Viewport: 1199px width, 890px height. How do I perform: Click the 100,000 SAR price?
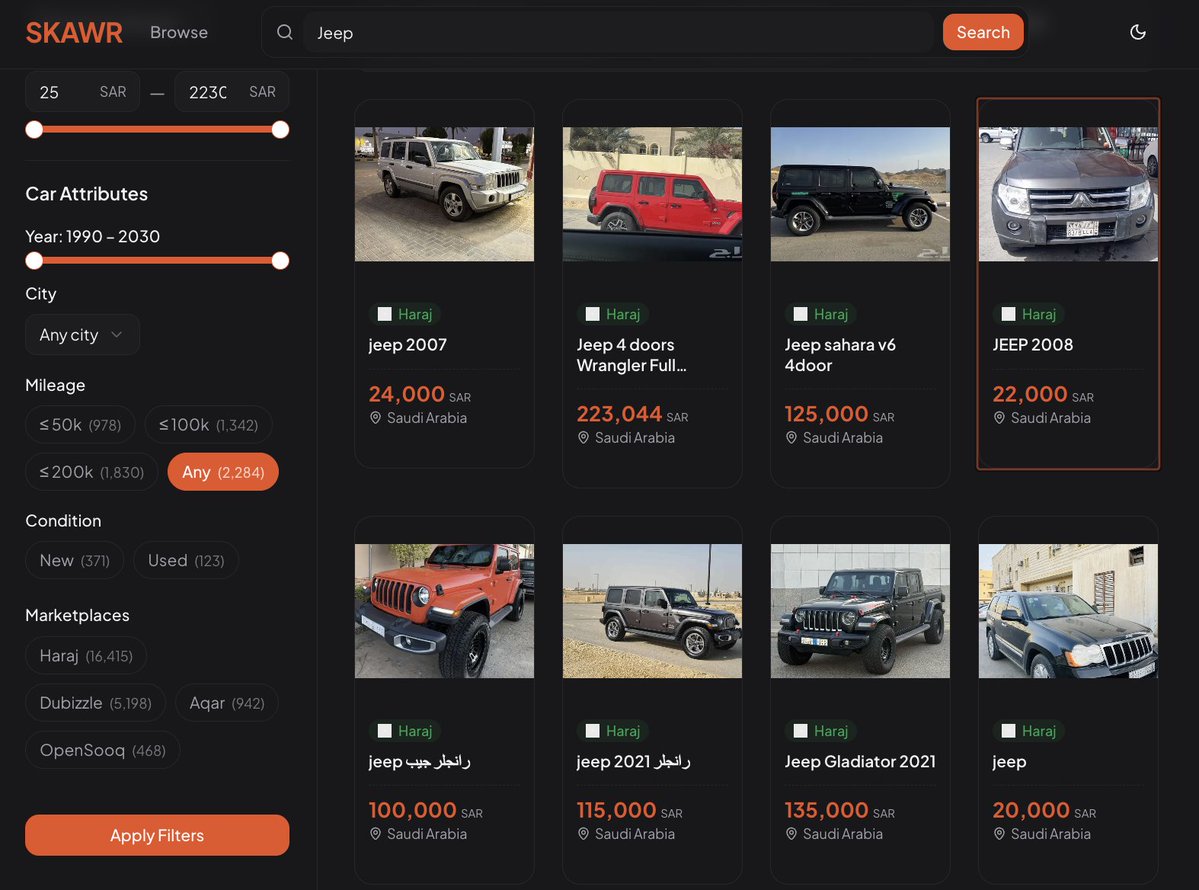tap(425, 810)
